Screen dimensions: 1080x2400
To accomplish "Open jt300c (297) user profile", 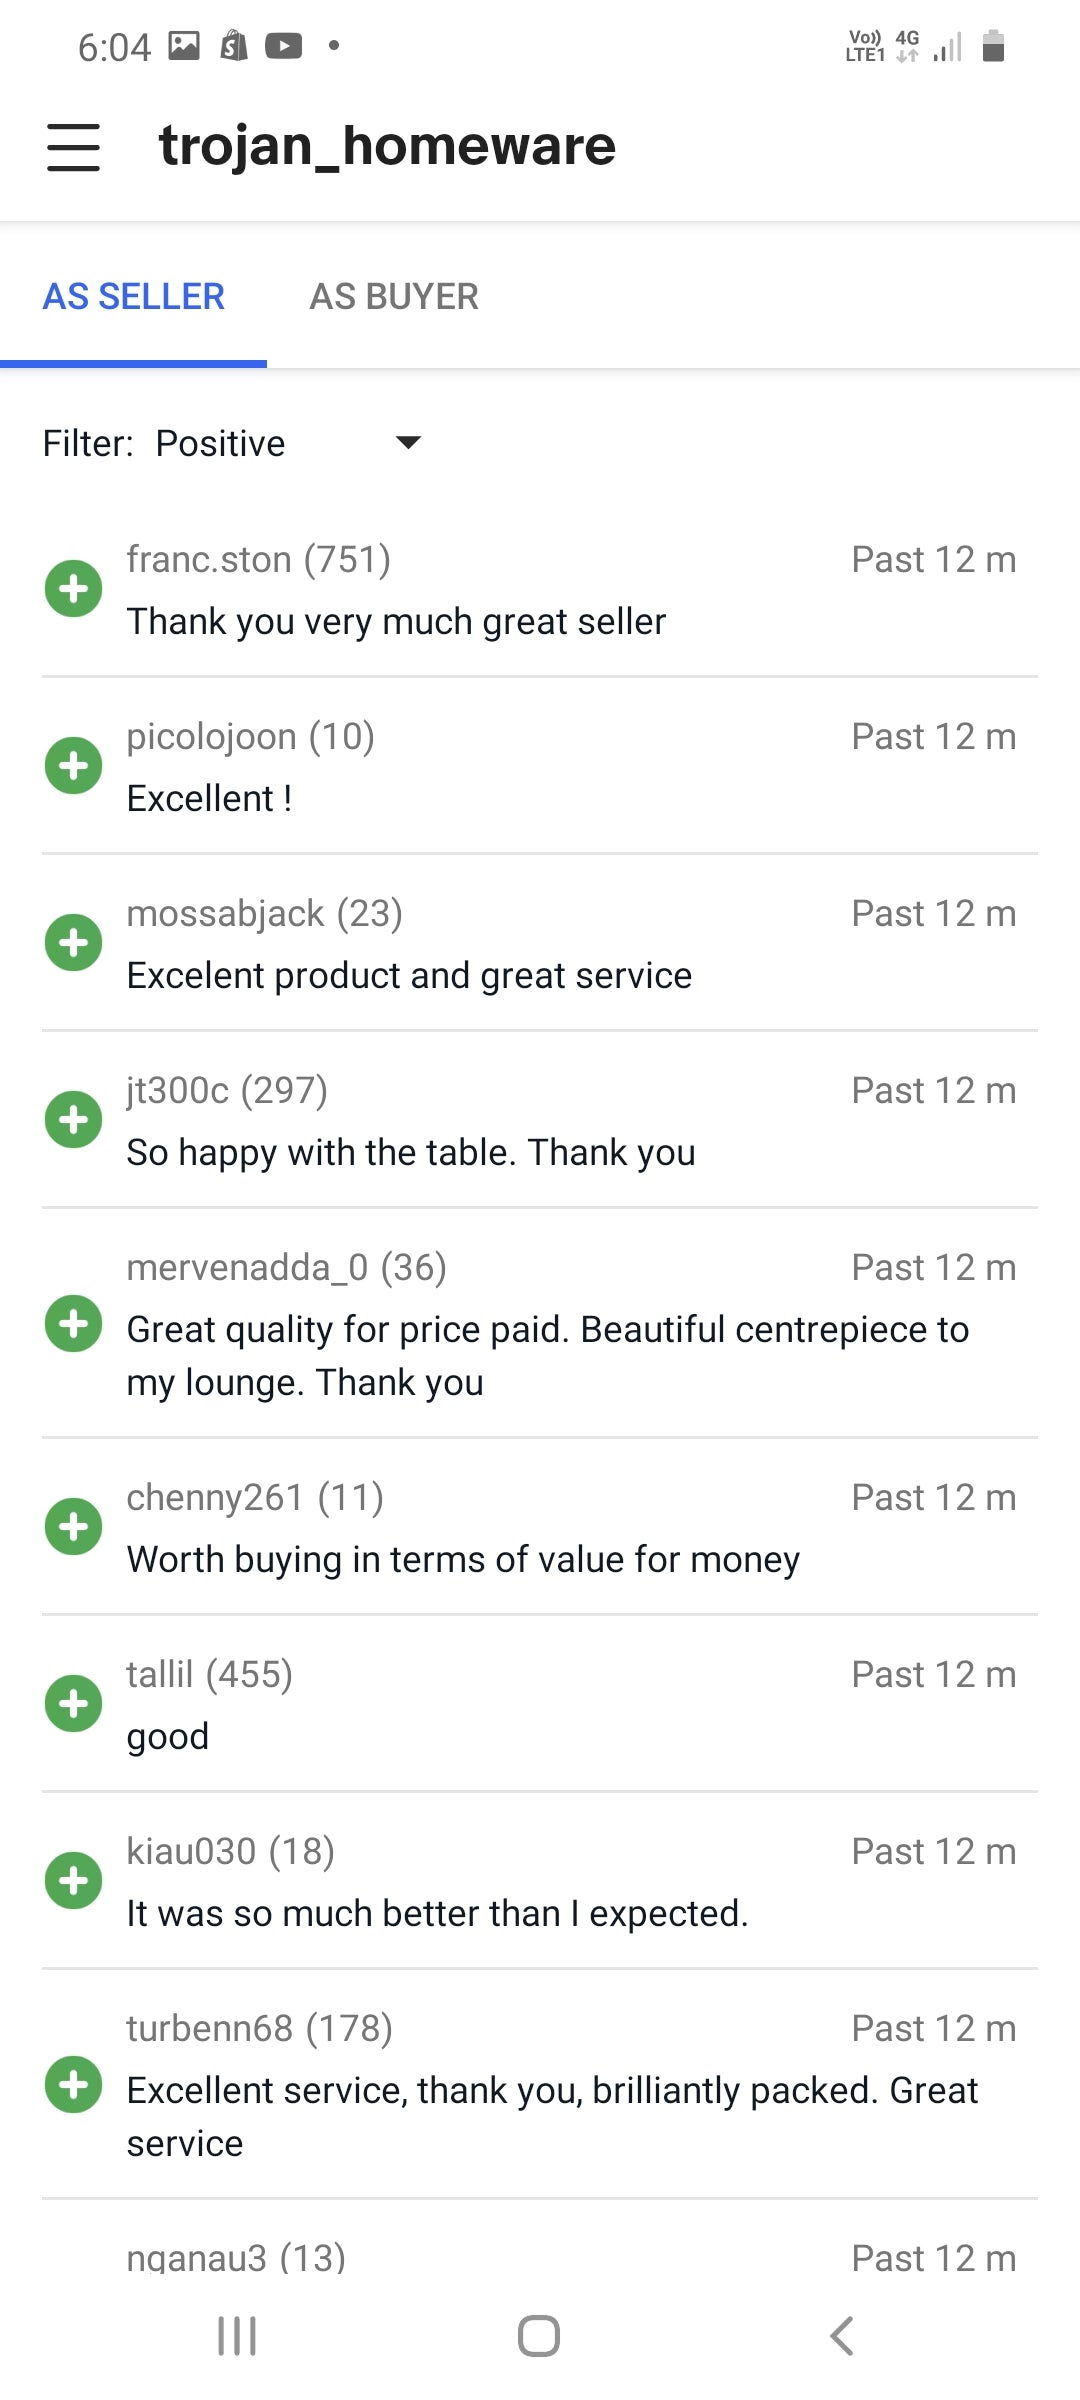I will point(227,1091).
